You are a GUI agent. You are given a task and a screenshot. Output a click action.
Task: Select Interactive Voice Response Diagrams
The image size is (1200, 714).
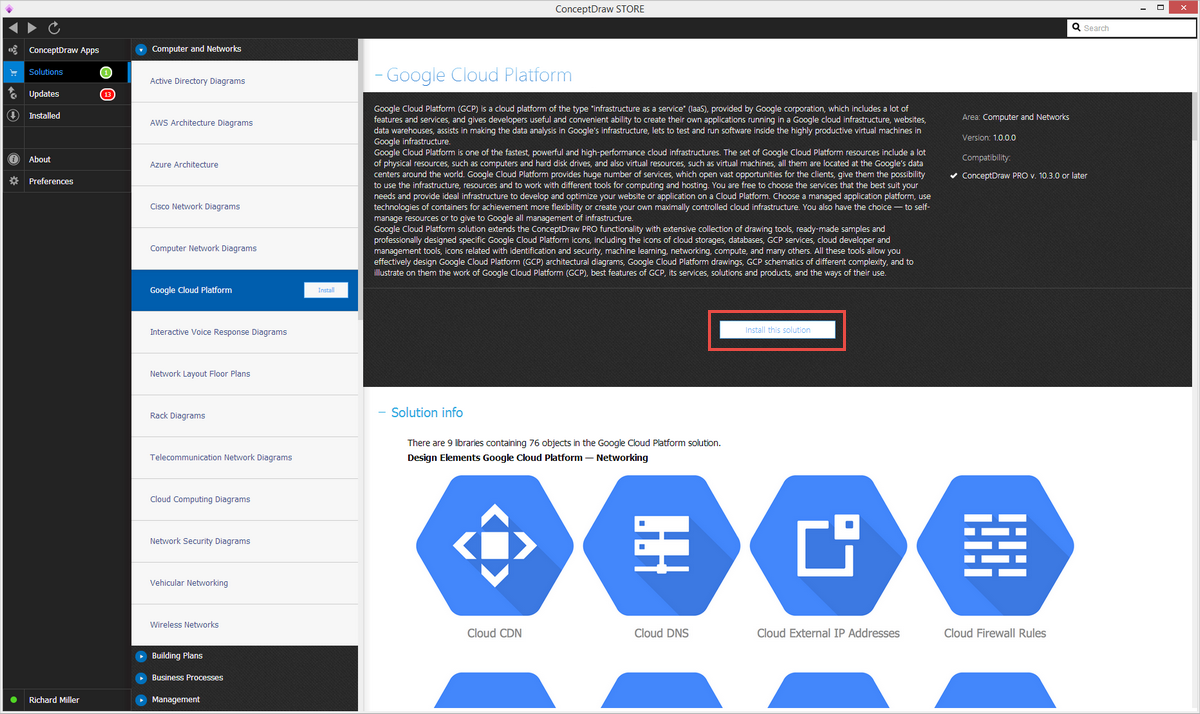[x=244, y=332]
